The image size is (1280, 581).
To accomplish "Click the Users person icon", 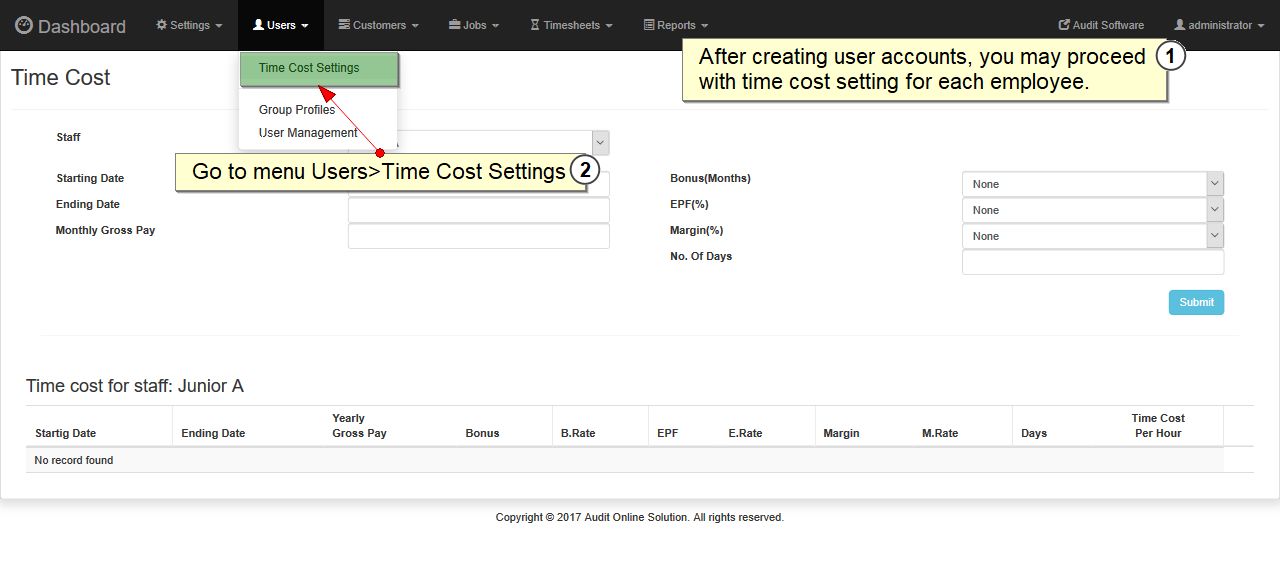I will coord(258,25).
